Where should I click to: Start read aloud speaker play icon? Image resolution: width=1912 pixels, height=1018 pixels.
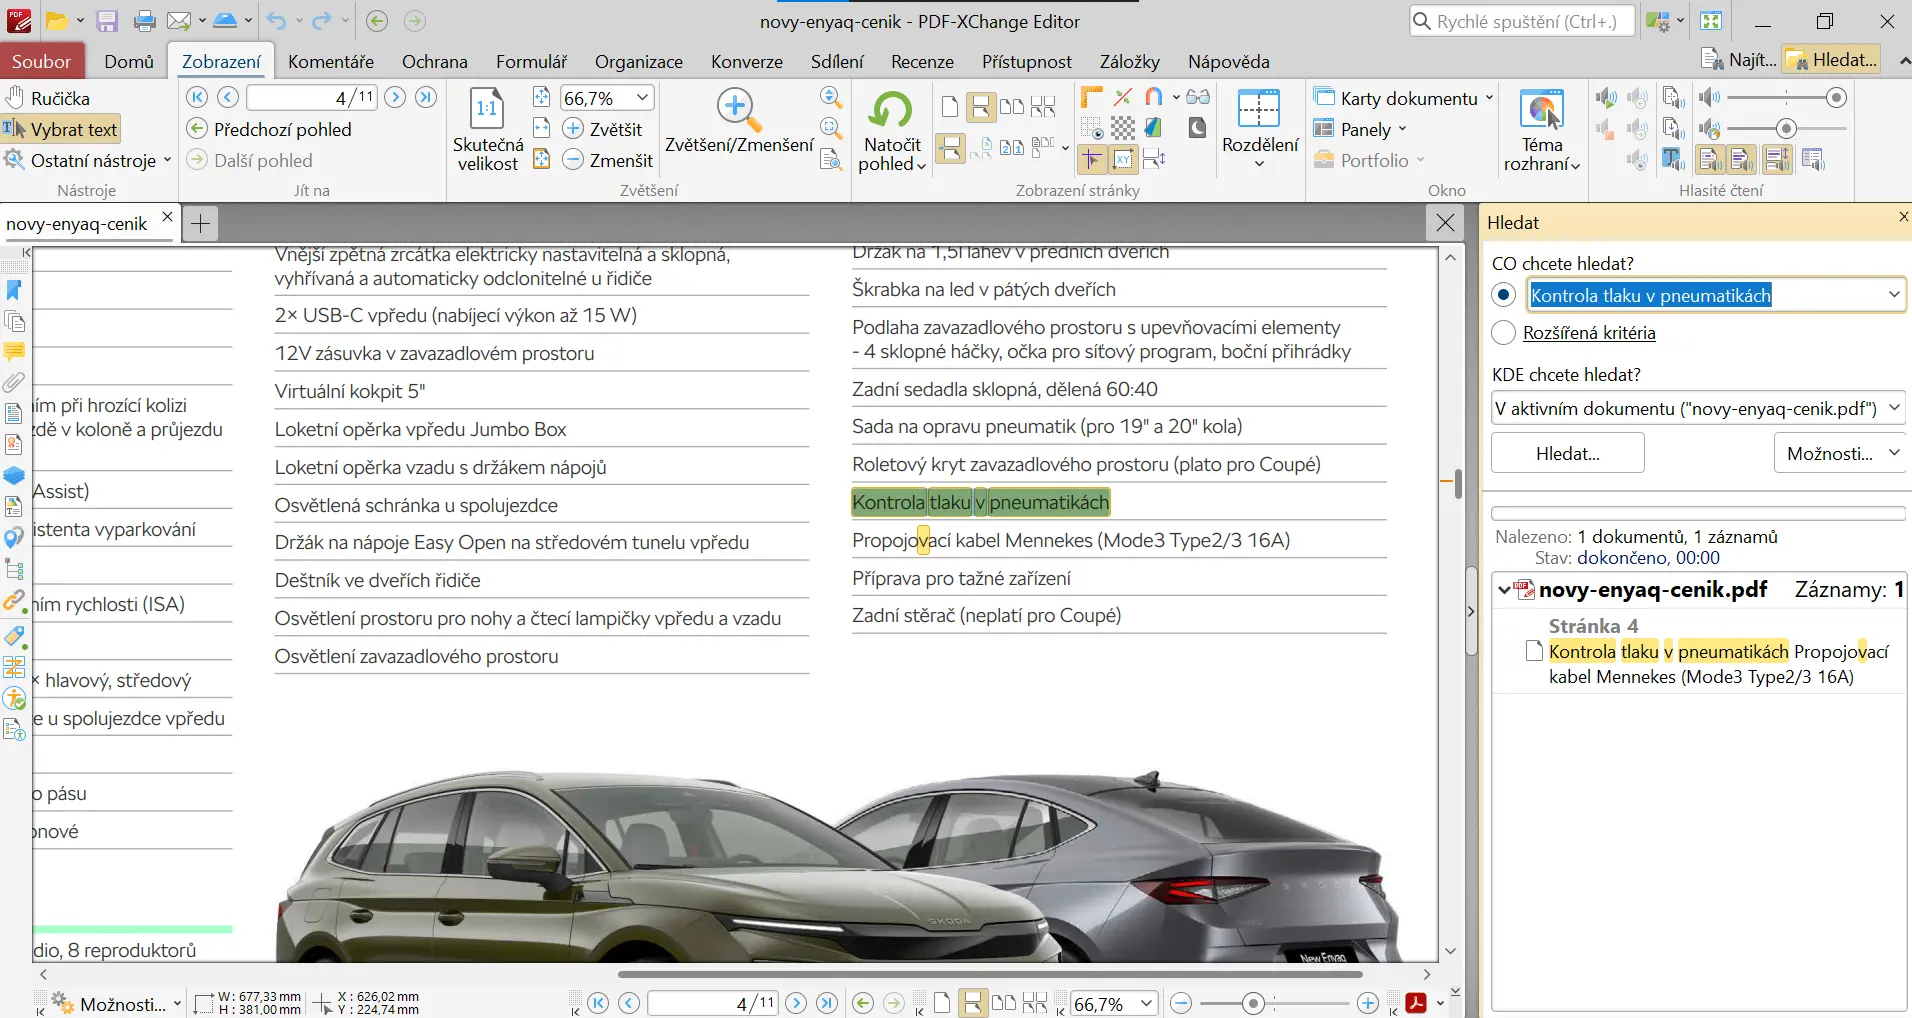(x=1606, y=97)
